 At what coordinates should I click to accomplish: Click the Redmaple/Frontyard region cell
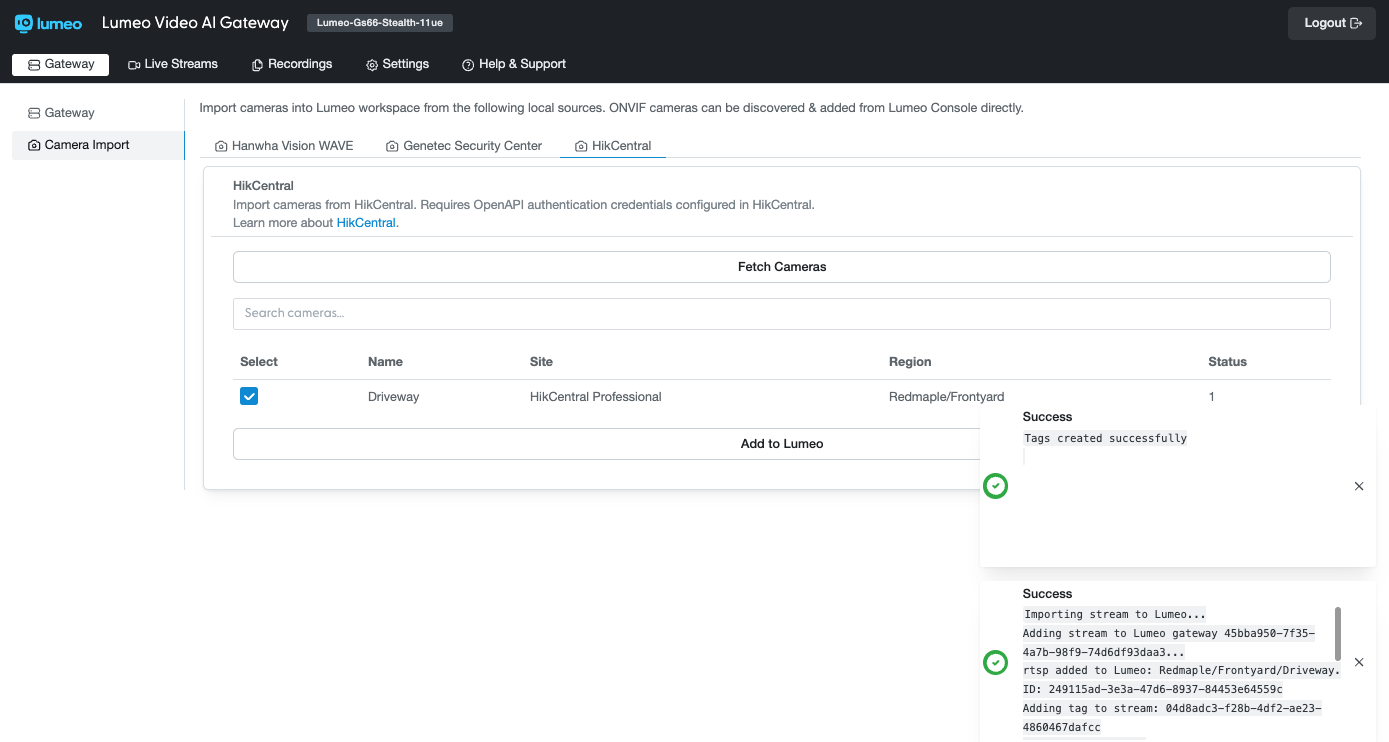pos(947,397)
